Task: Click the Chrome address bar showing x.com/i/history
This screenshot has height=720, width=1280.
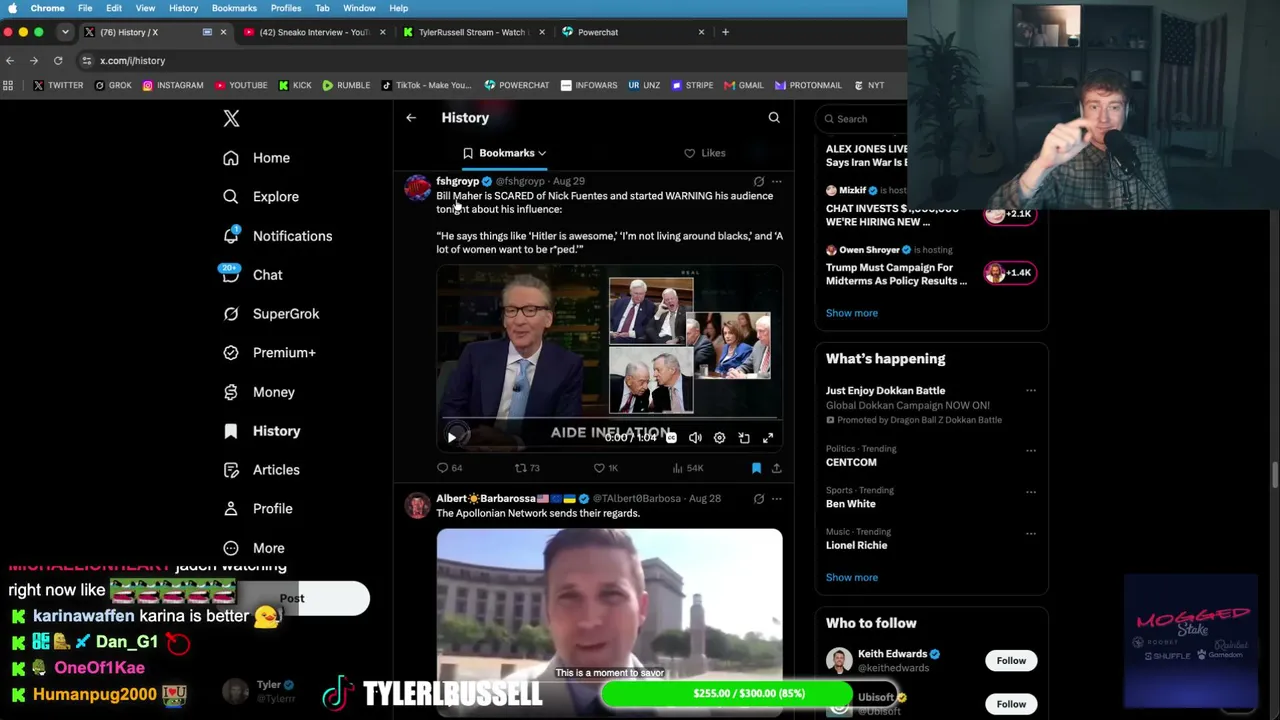Action: tap(132, 61)
